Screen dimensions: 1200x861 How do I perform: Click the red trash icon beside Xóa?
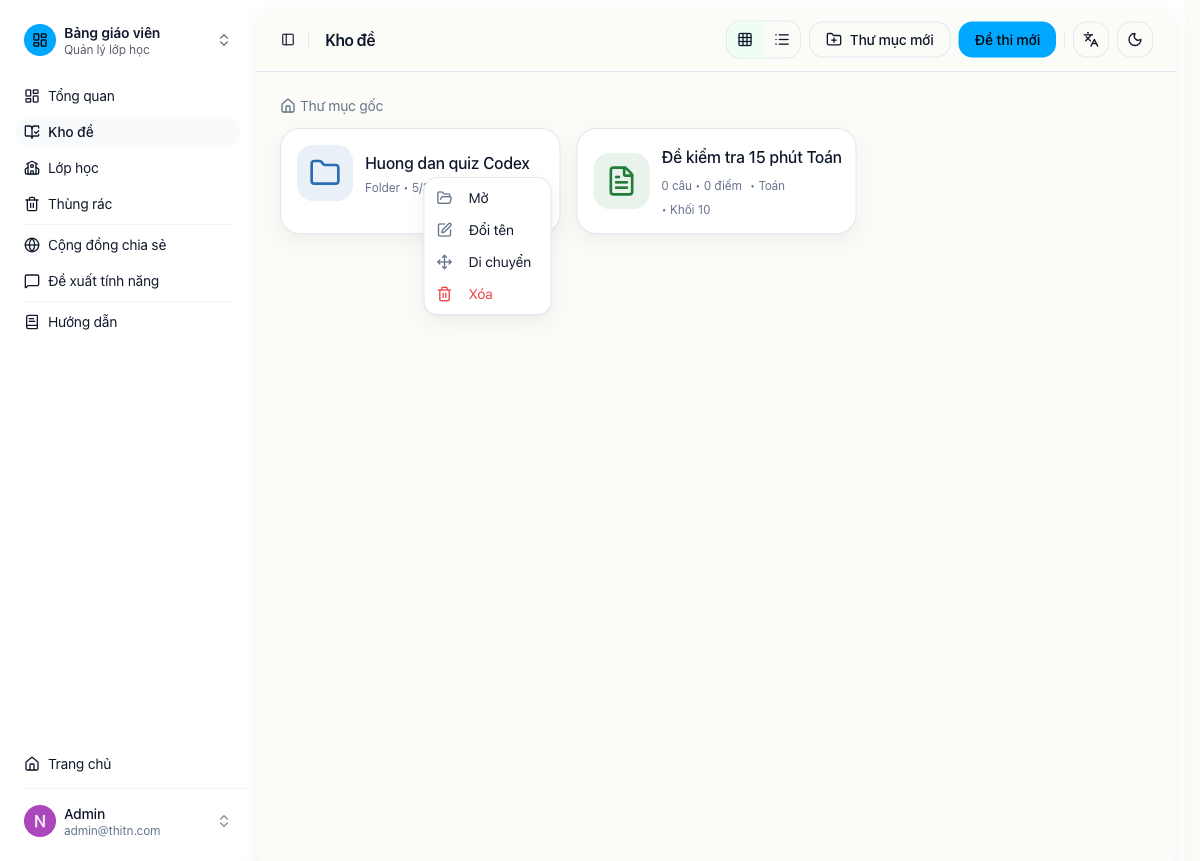tap(445, 294)
